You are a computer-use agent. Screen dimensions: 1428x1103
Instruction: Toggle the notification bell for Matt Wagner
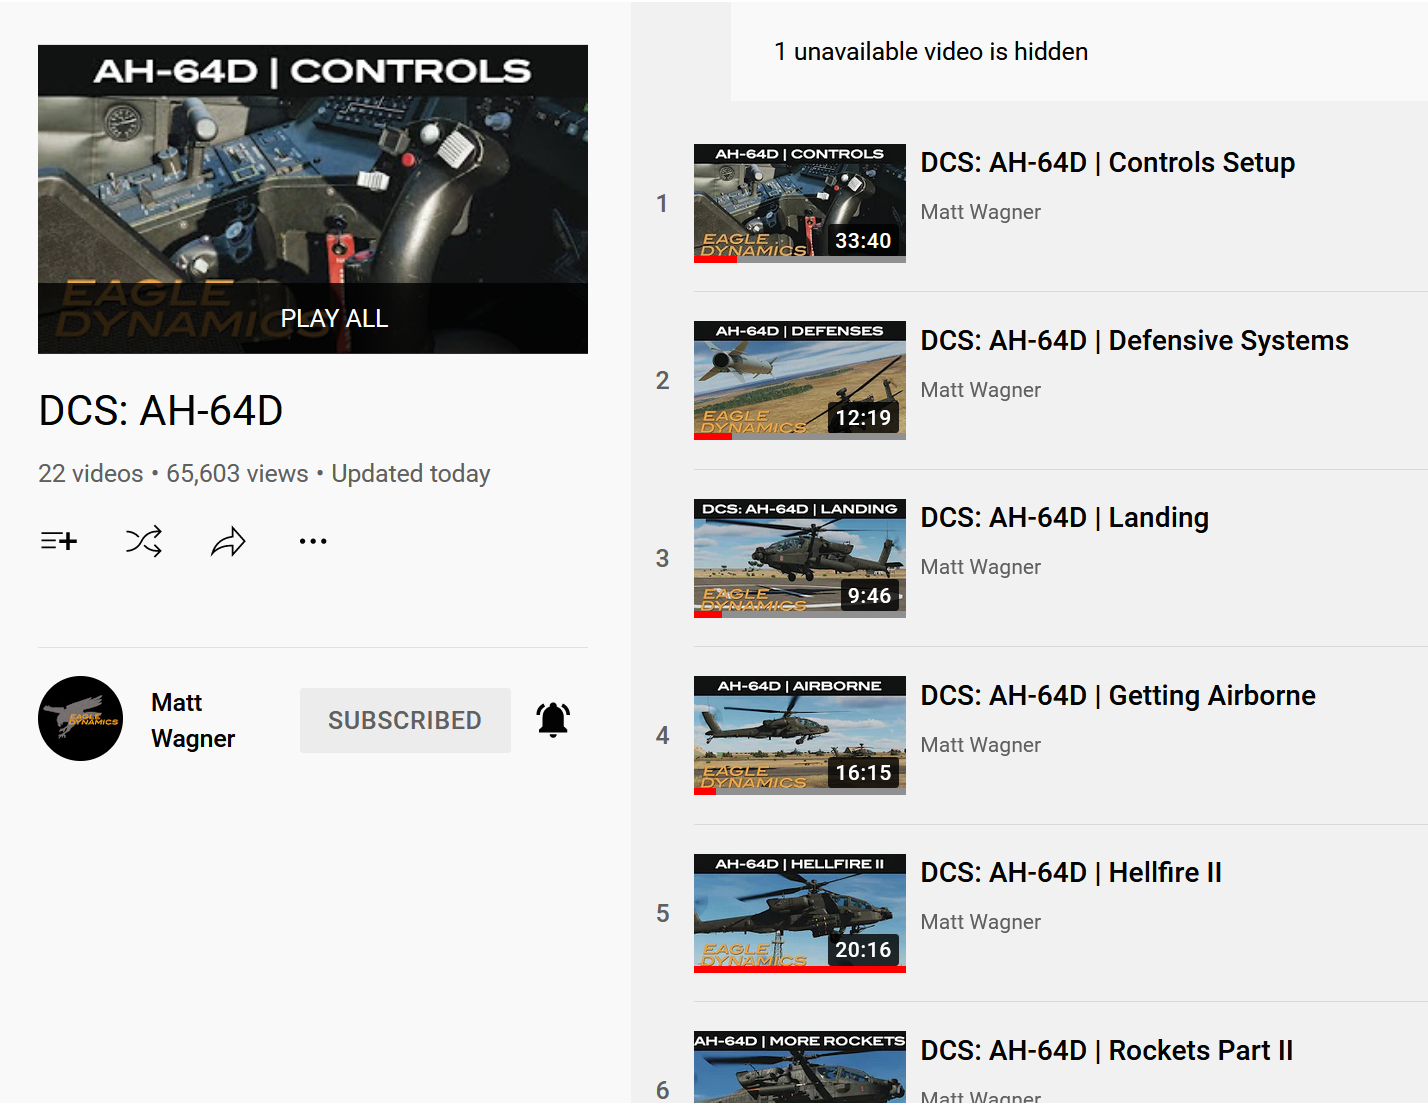point(553,719)
